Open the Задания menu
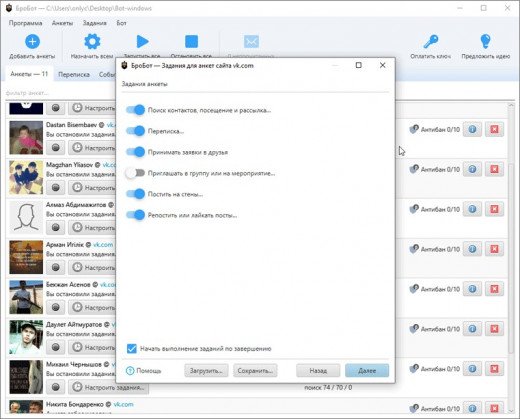Image resolution: width=520 pixels, height=419 pixels. [x=94, y=23]
